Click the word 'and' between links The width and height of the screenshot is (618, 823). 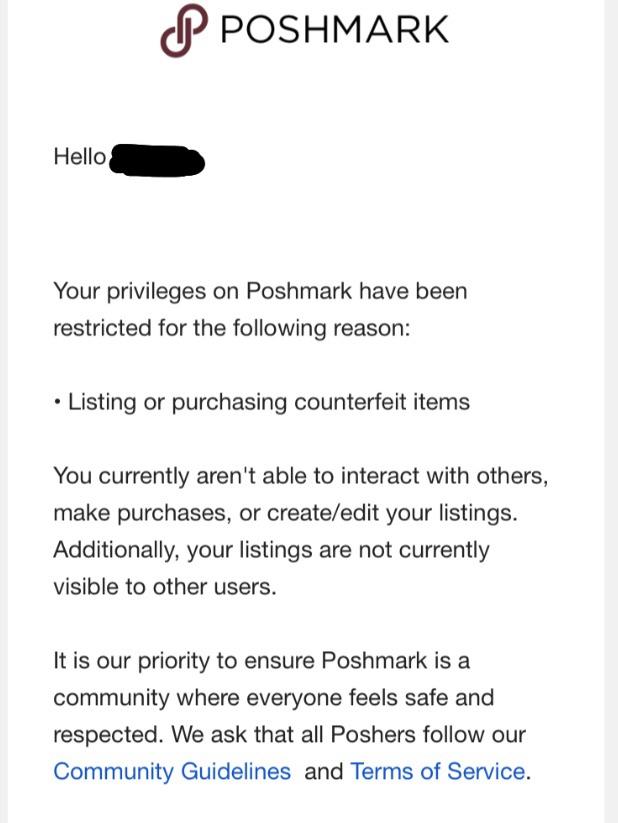click(x=323, y=771)
